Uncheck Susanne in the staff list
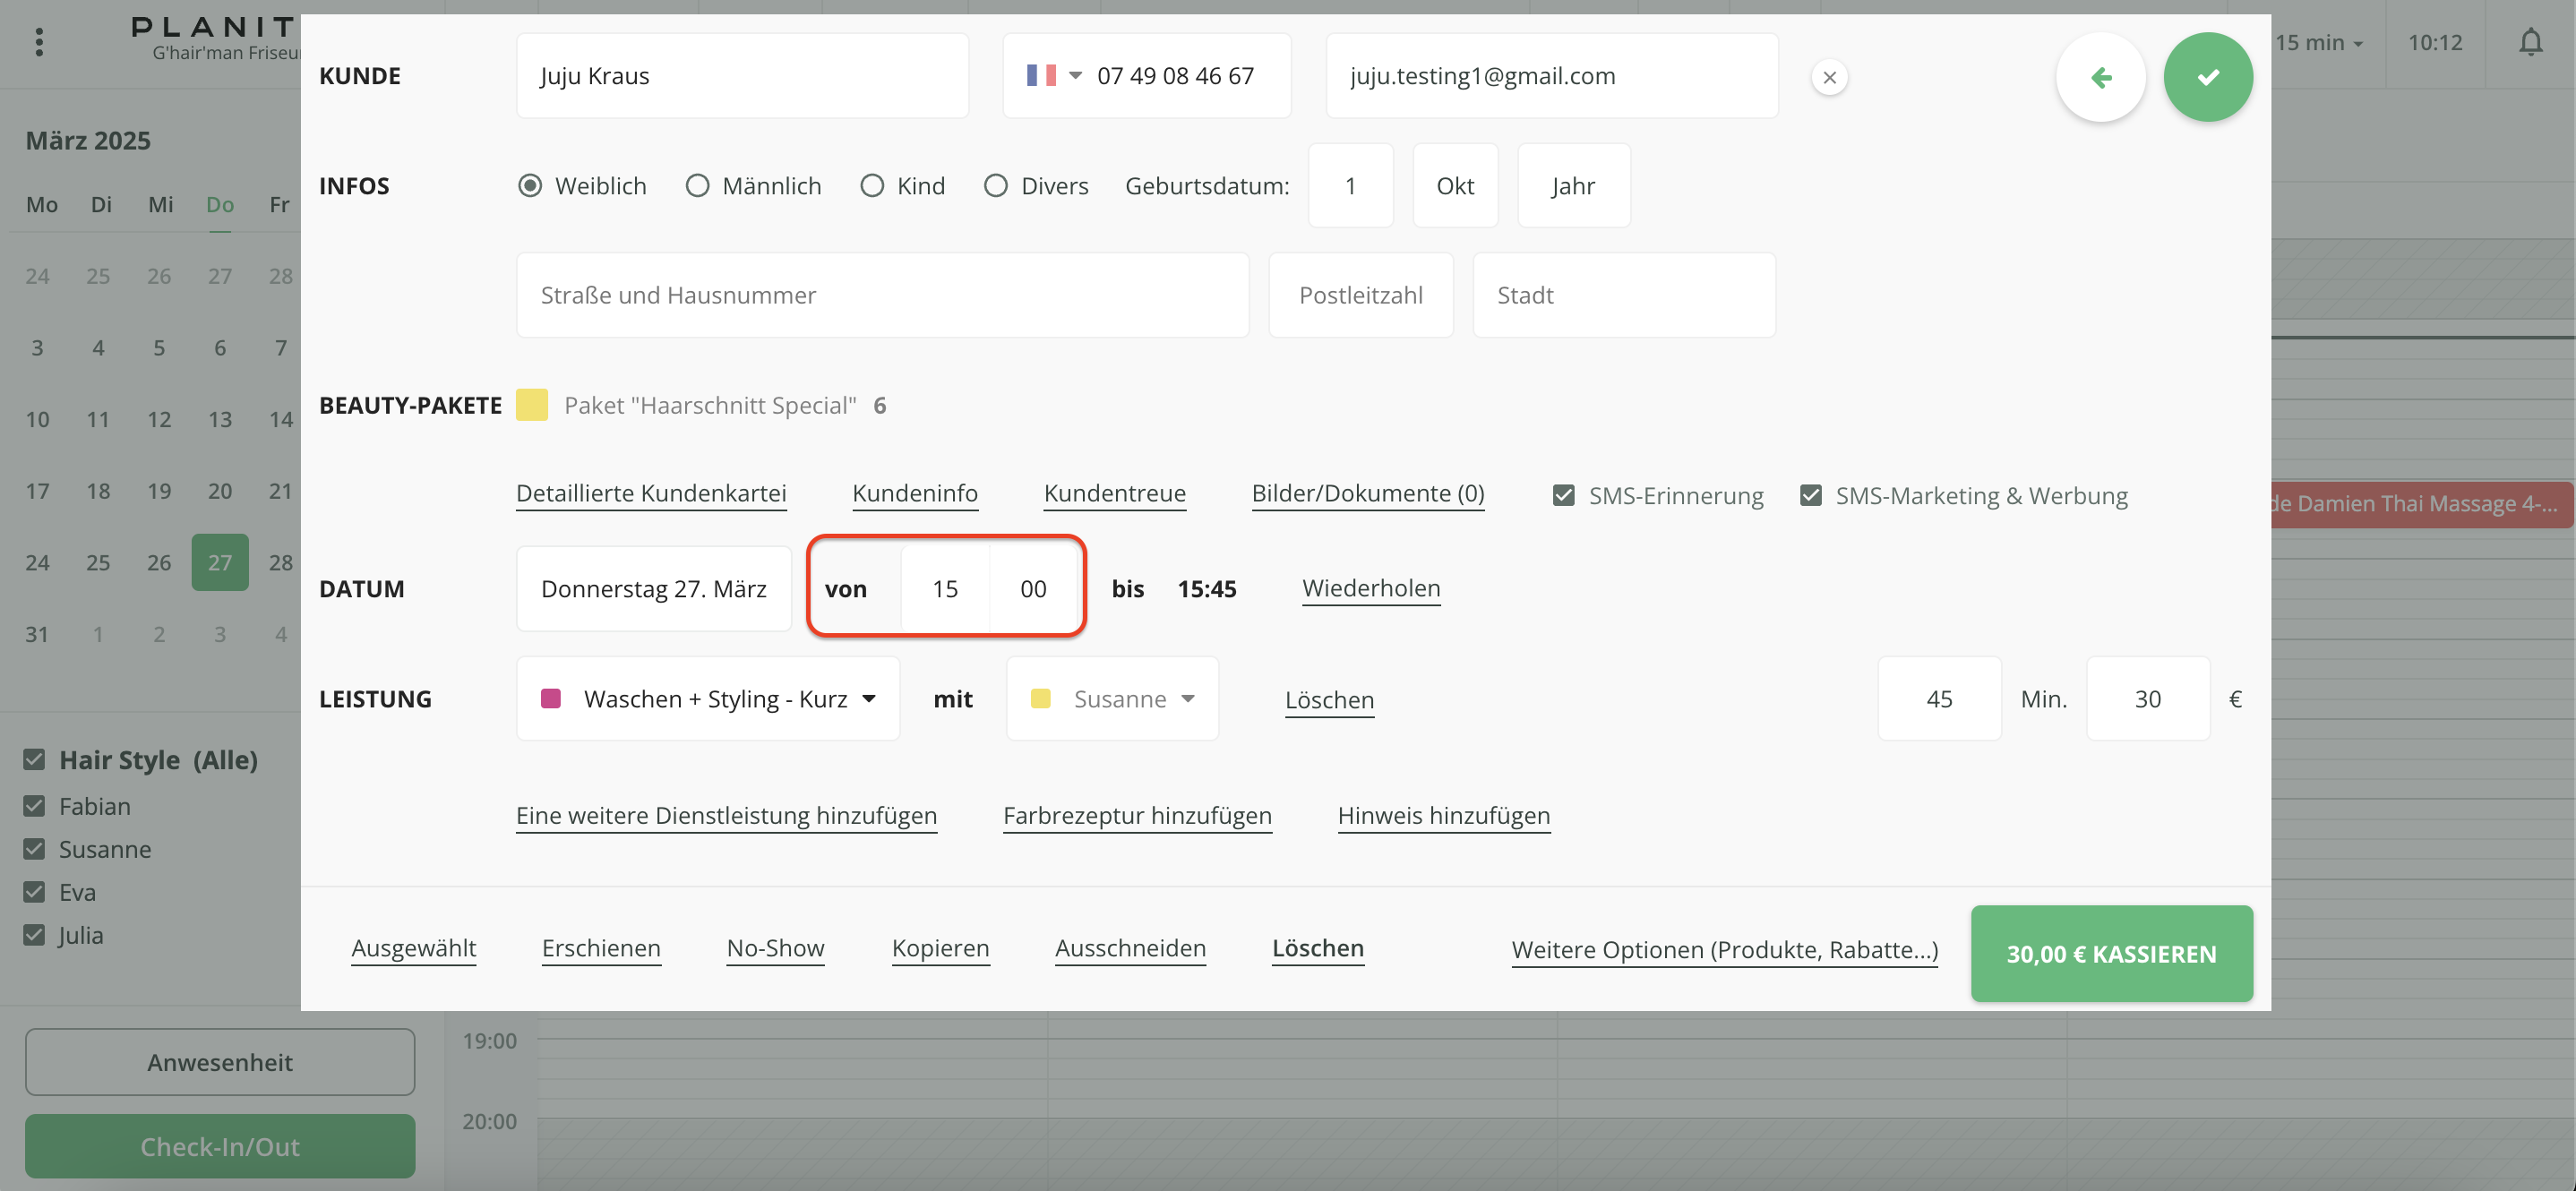This screenshot has height=1191, width=2576. 34,849
